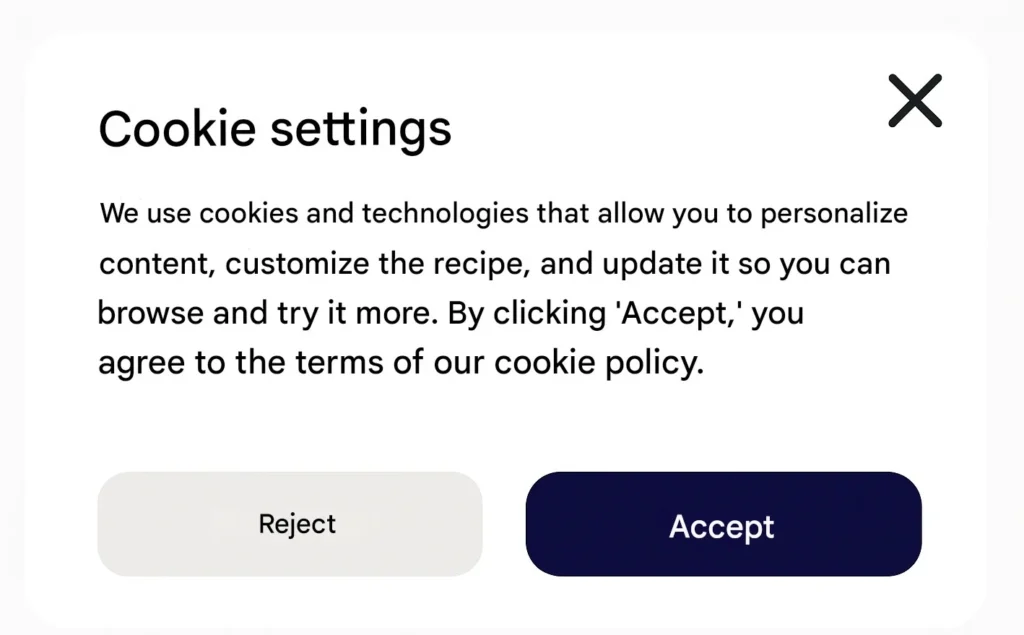Close the cookie settings dialog with X
Viewport: 1024px width, 635px height.
[x=915, y=101]
